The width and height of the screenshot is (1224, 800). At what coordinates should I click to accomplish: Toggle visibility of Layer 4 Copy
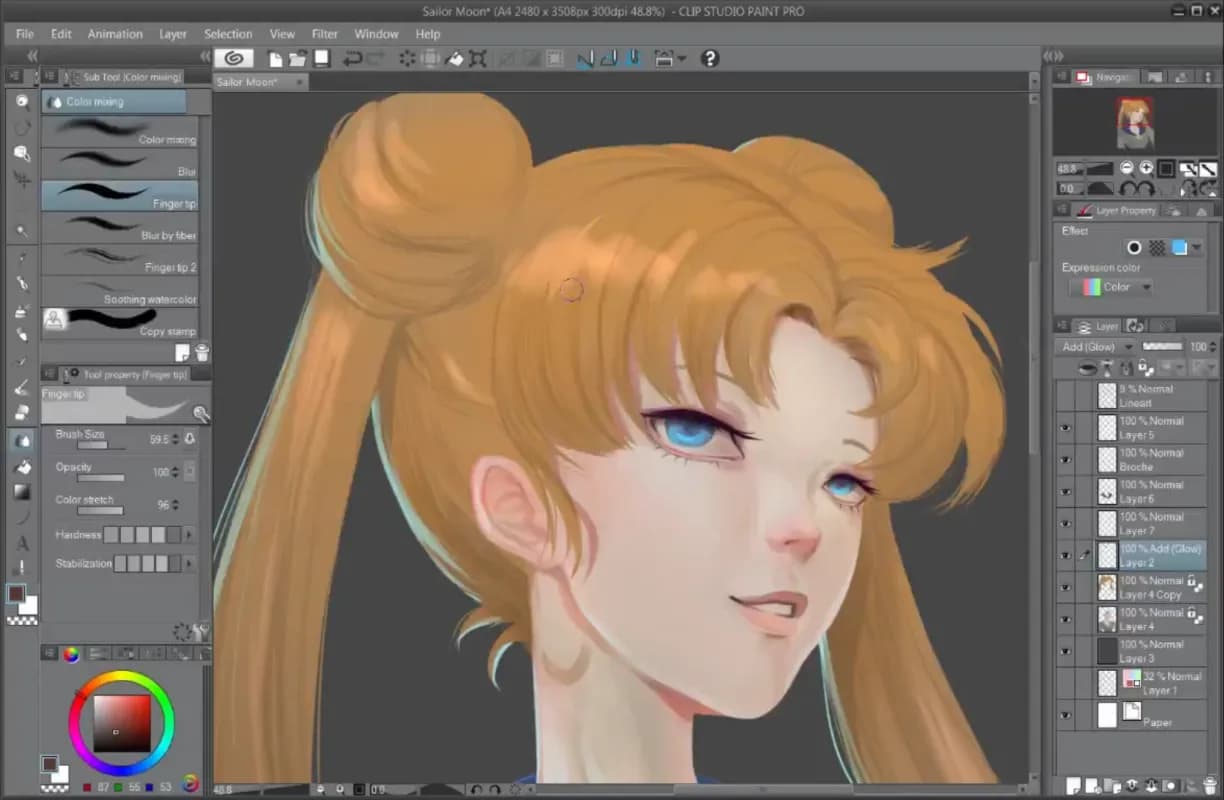(1065, 588)
